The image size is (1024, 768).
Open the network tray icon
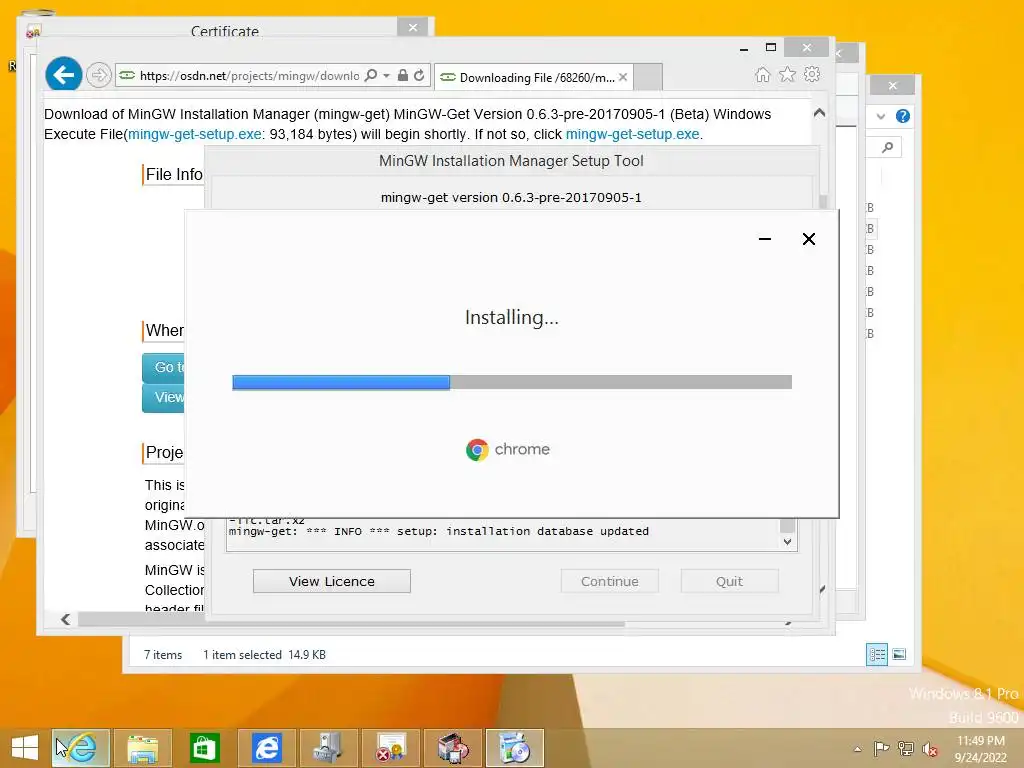click(x=905, y=748)
